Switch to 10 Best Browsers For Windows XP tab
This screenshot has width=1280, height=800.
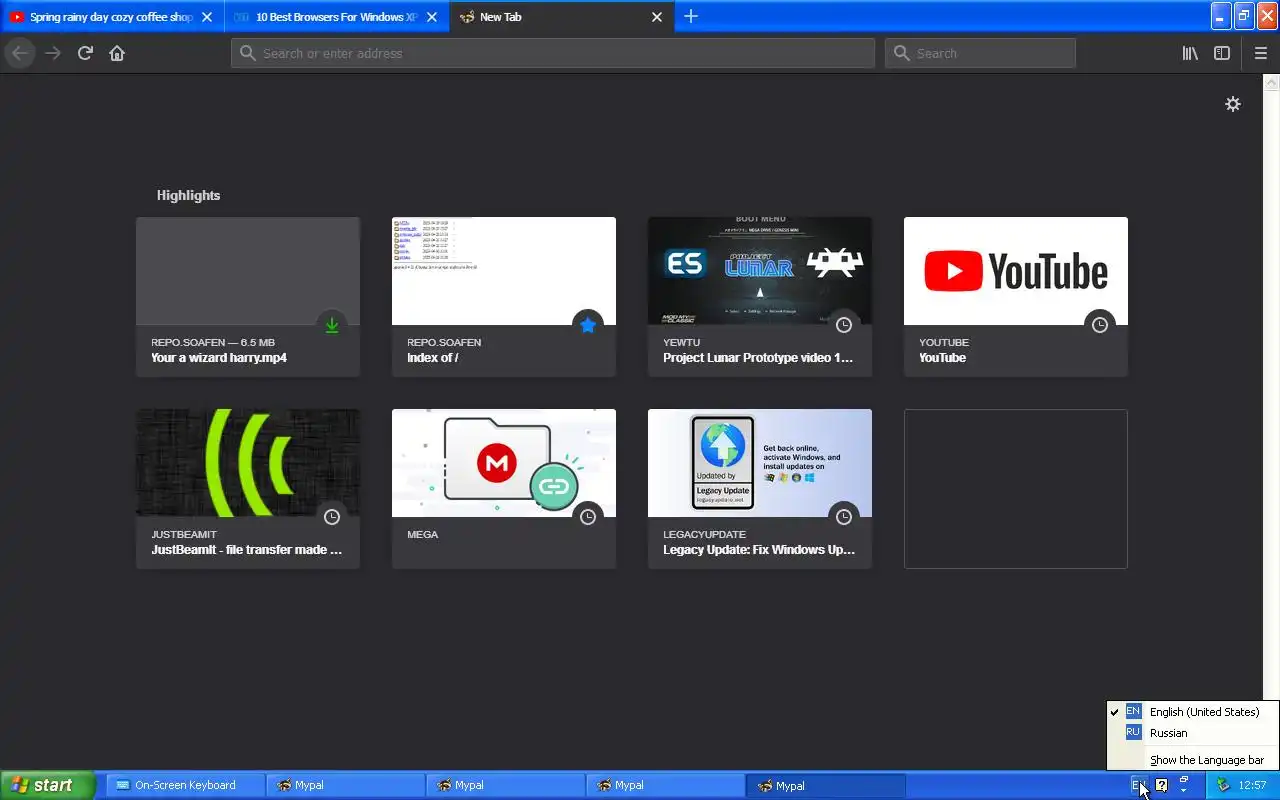coord(336,17)
